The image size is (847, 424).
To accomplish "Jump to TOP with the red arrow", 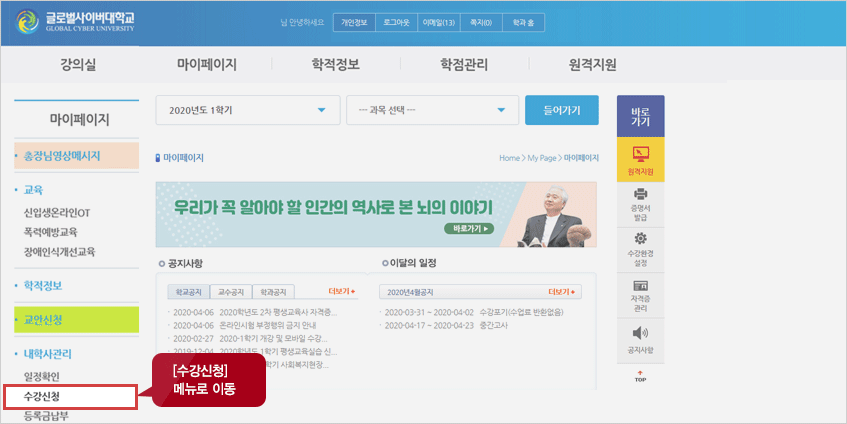I will point(640,376).
